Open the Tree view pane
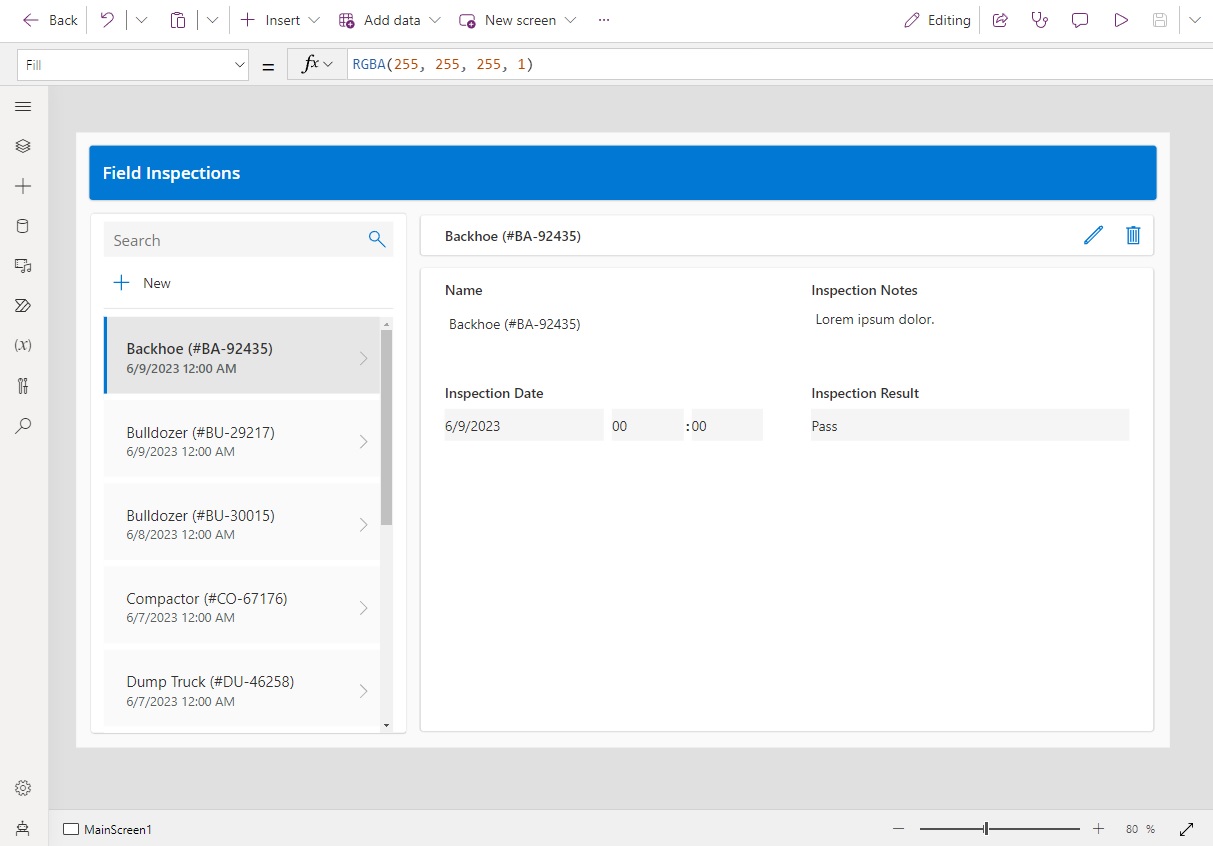1213x846 pixels. (x=23, y=145)
